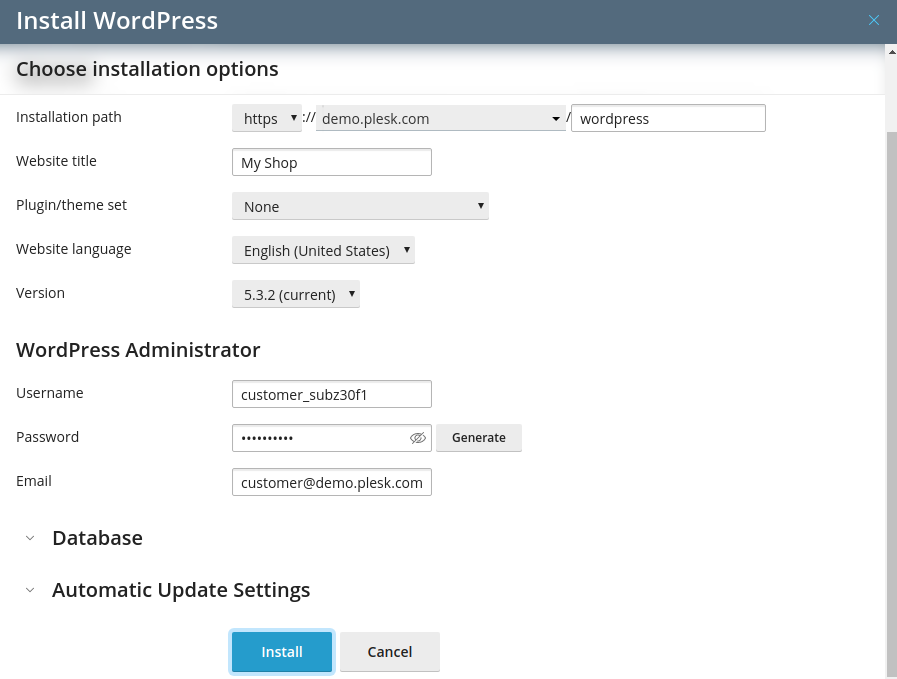Select the Website title field containing My Shop
The width and height of the screenshot is (897, 679).
coord(331,162)
